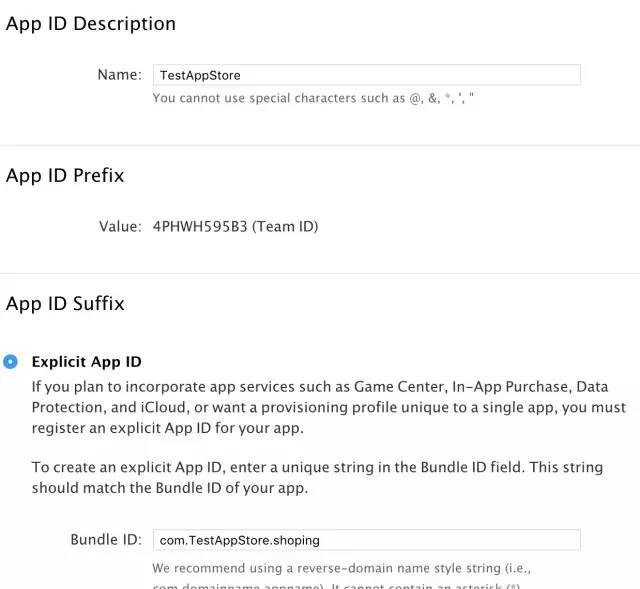Click the Bundle ID: field label
This screenshot has width=640, height=589.
point(106,540)
